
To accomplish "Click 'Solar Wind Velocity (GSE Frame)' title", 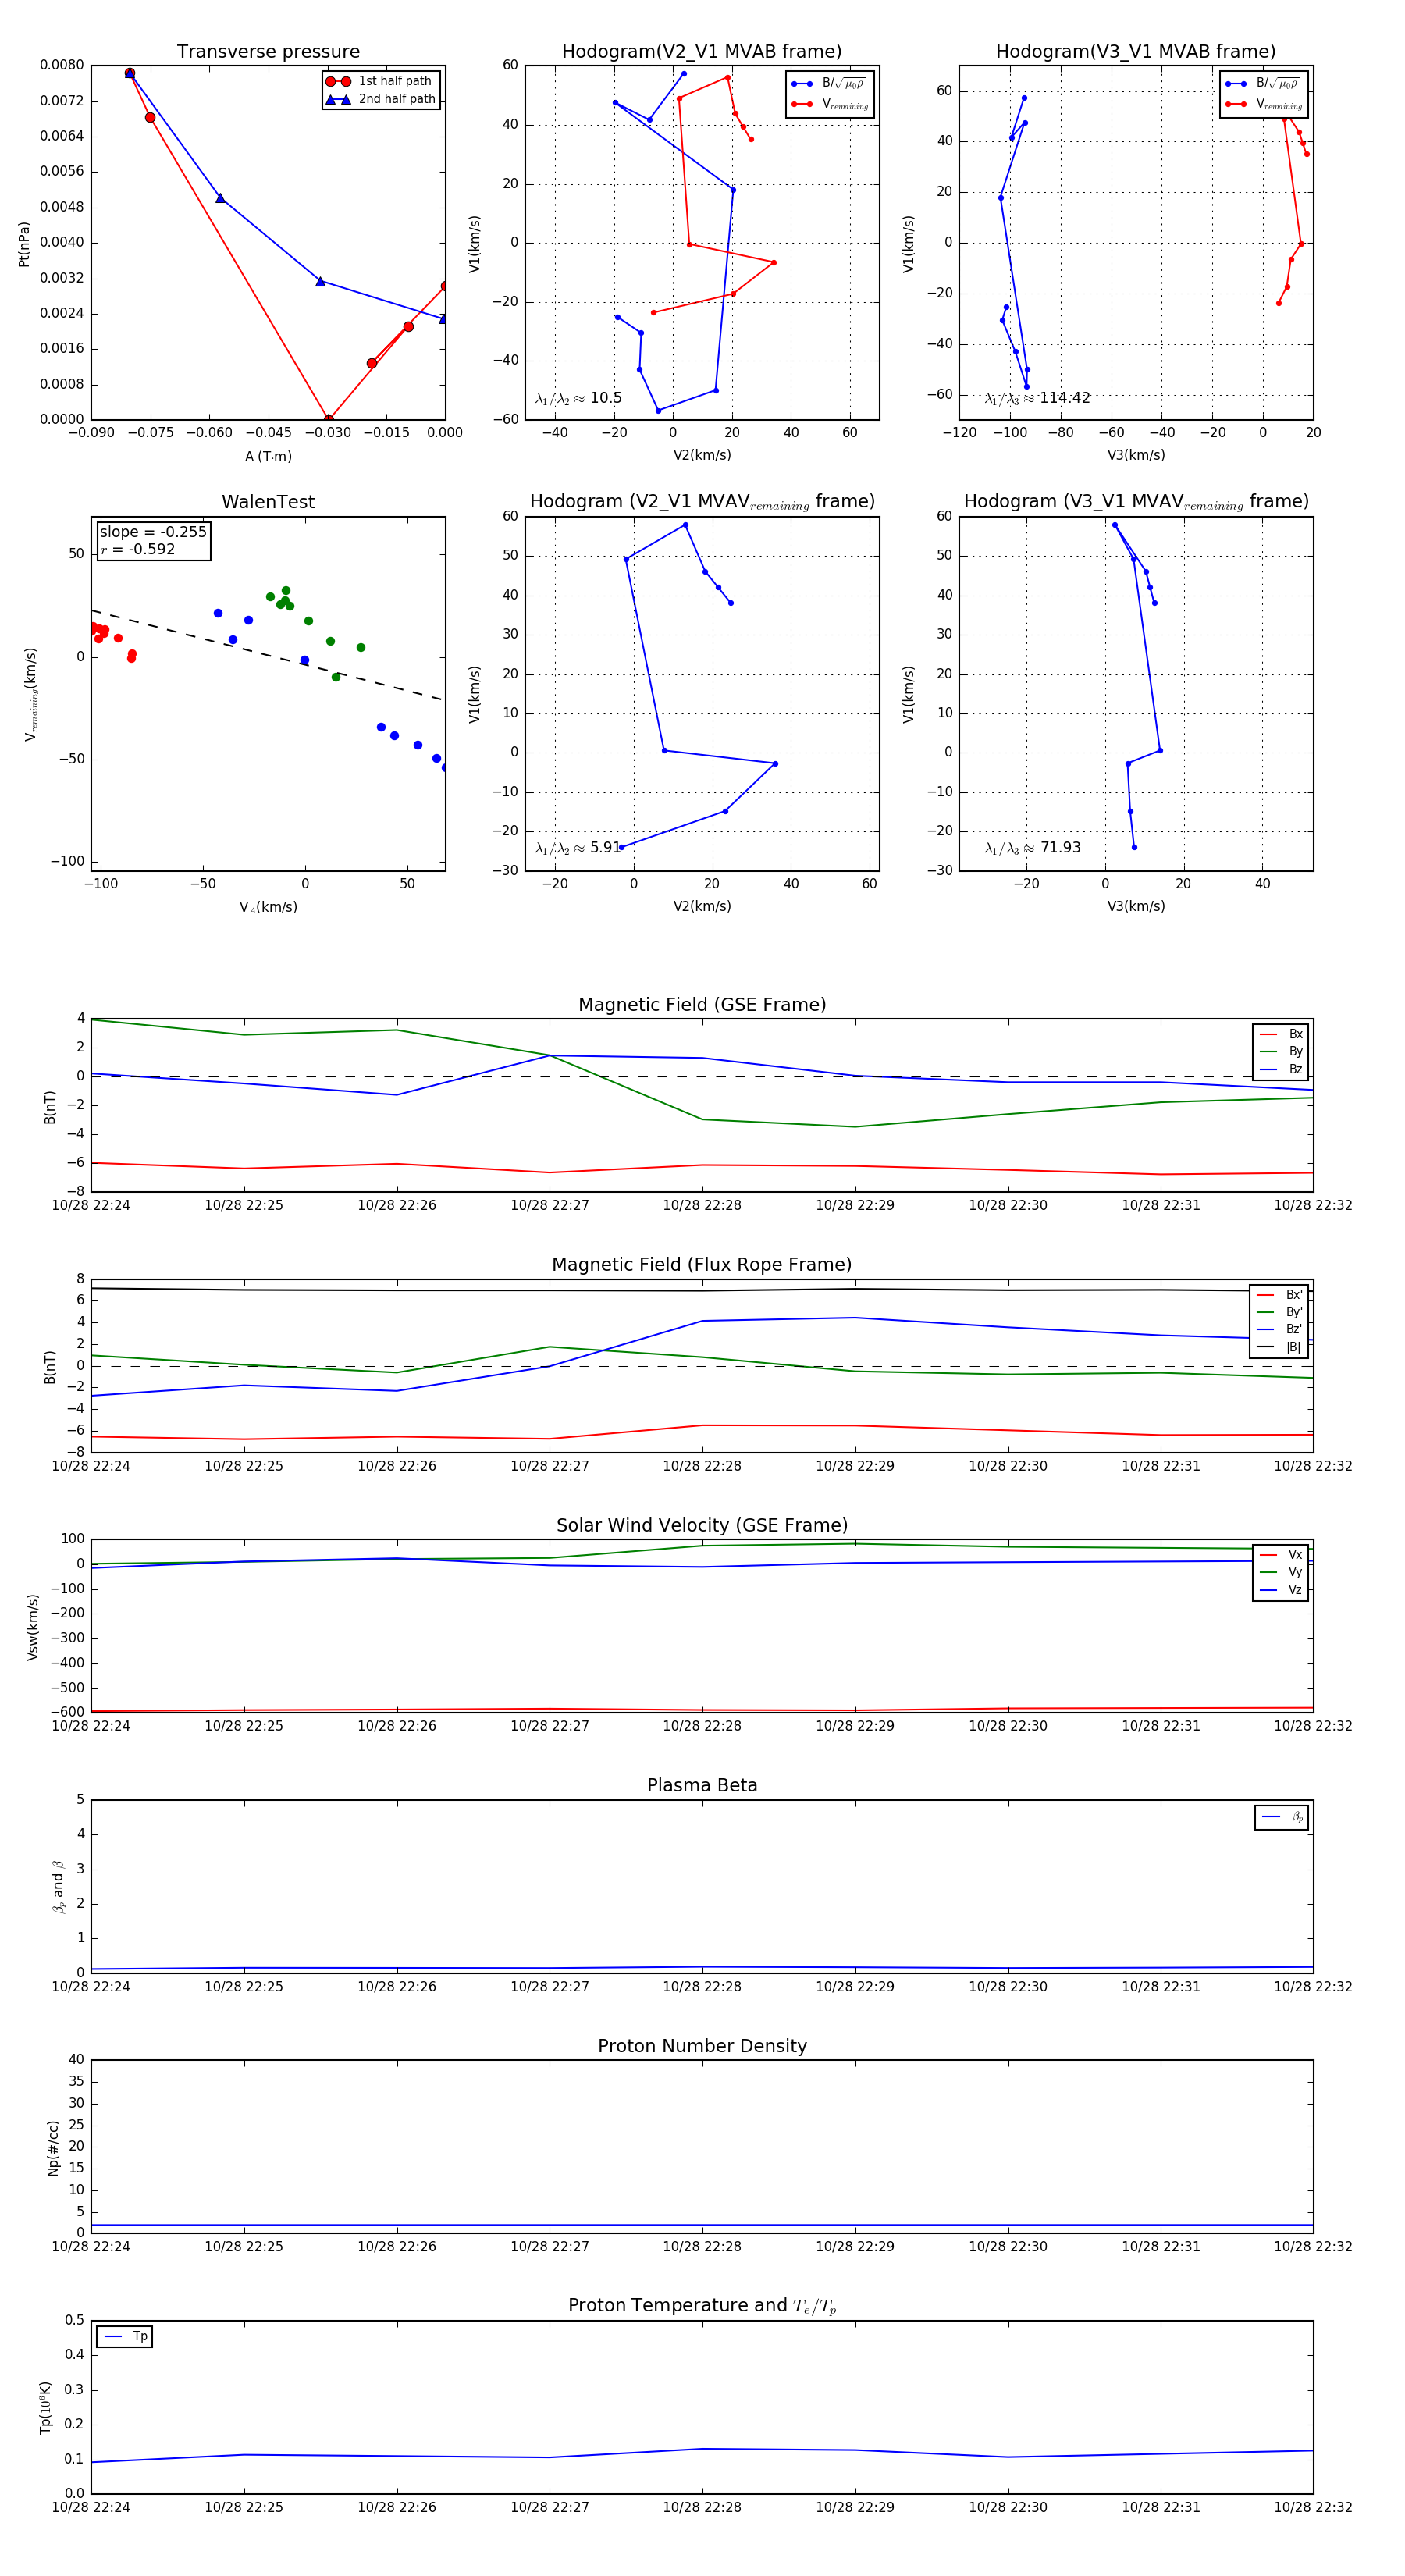I will pos(702,1525).
